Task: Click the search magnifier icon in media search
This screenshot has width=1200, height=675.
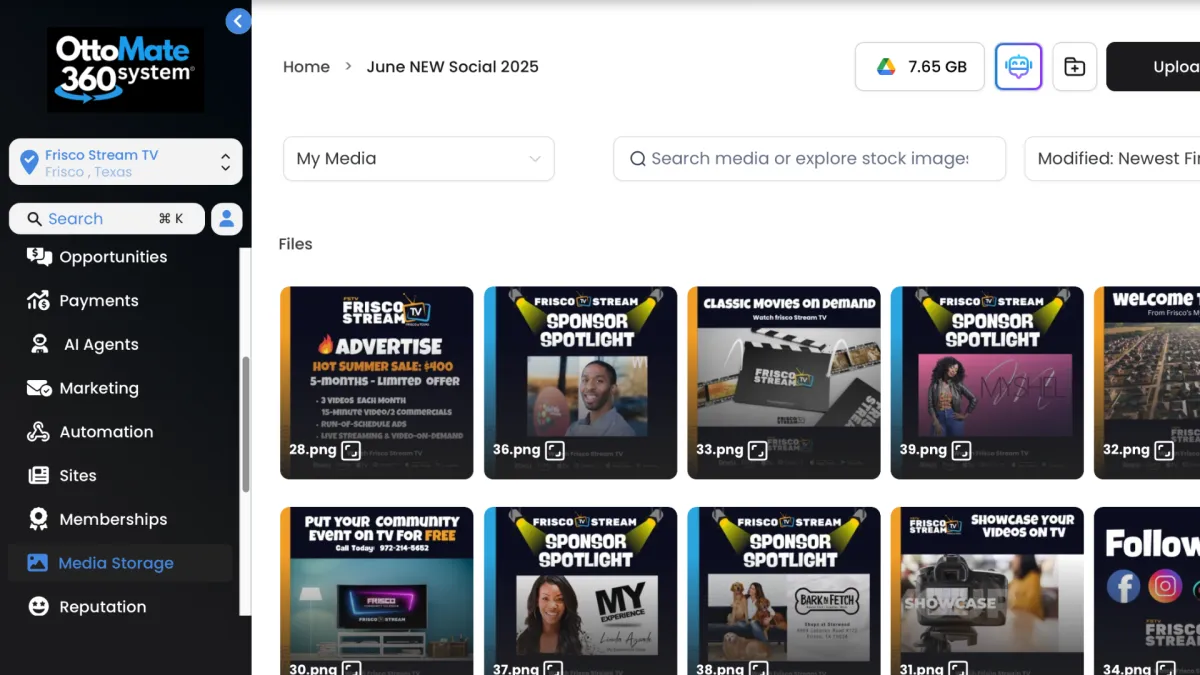Action: click(x=637, y=159)
